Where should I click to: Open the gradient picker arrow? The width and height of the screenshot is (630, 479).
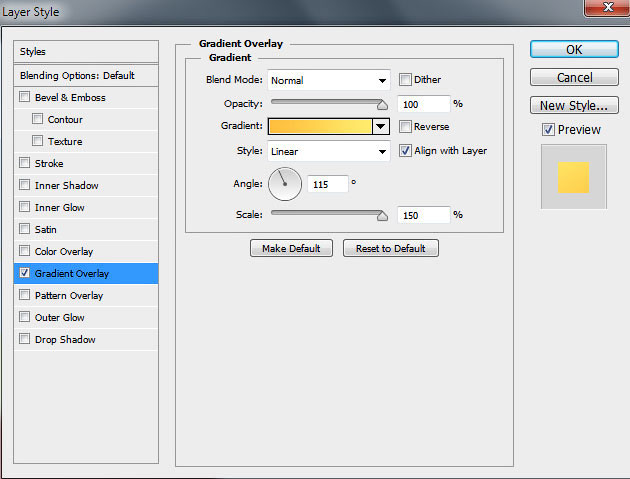[x=380, y=127]
